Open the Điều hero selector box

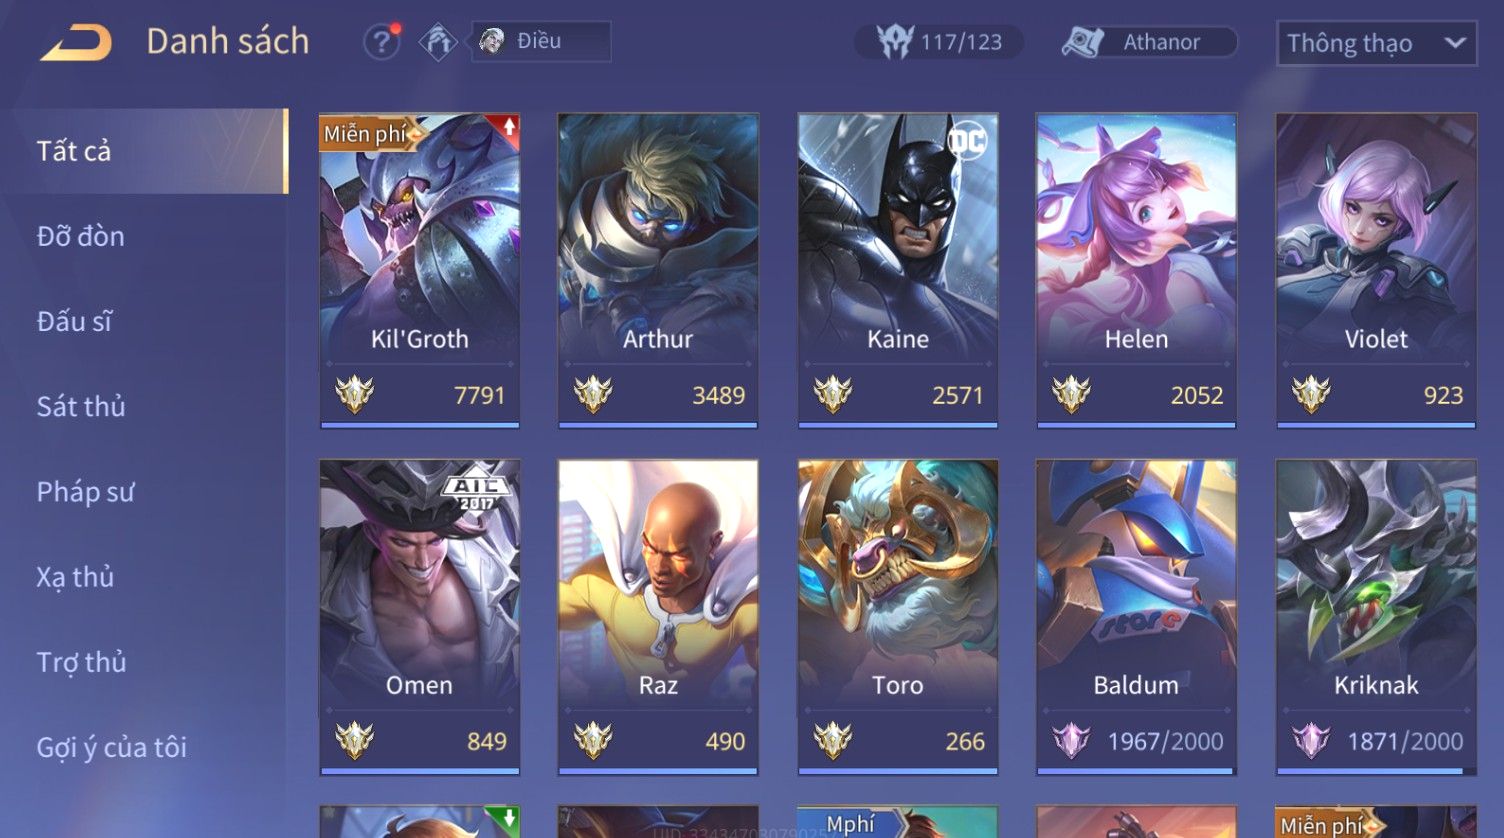point(541,42)
